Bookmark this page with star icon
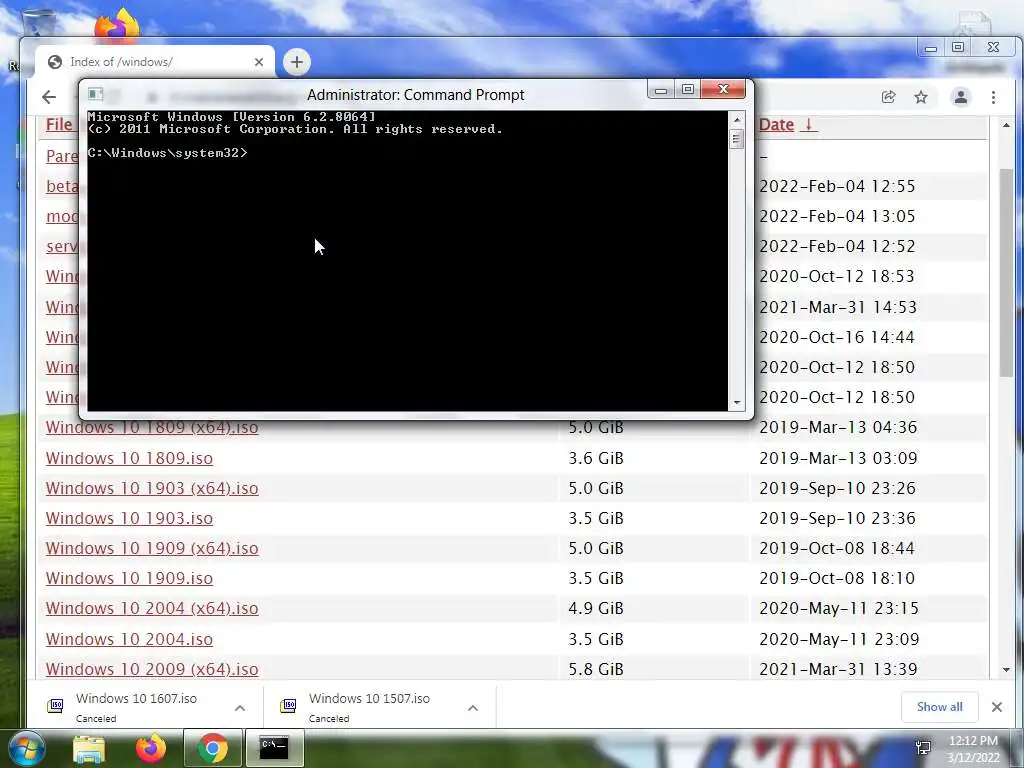The width and height of the screenshot is (1024, 768). coord(921,97)
